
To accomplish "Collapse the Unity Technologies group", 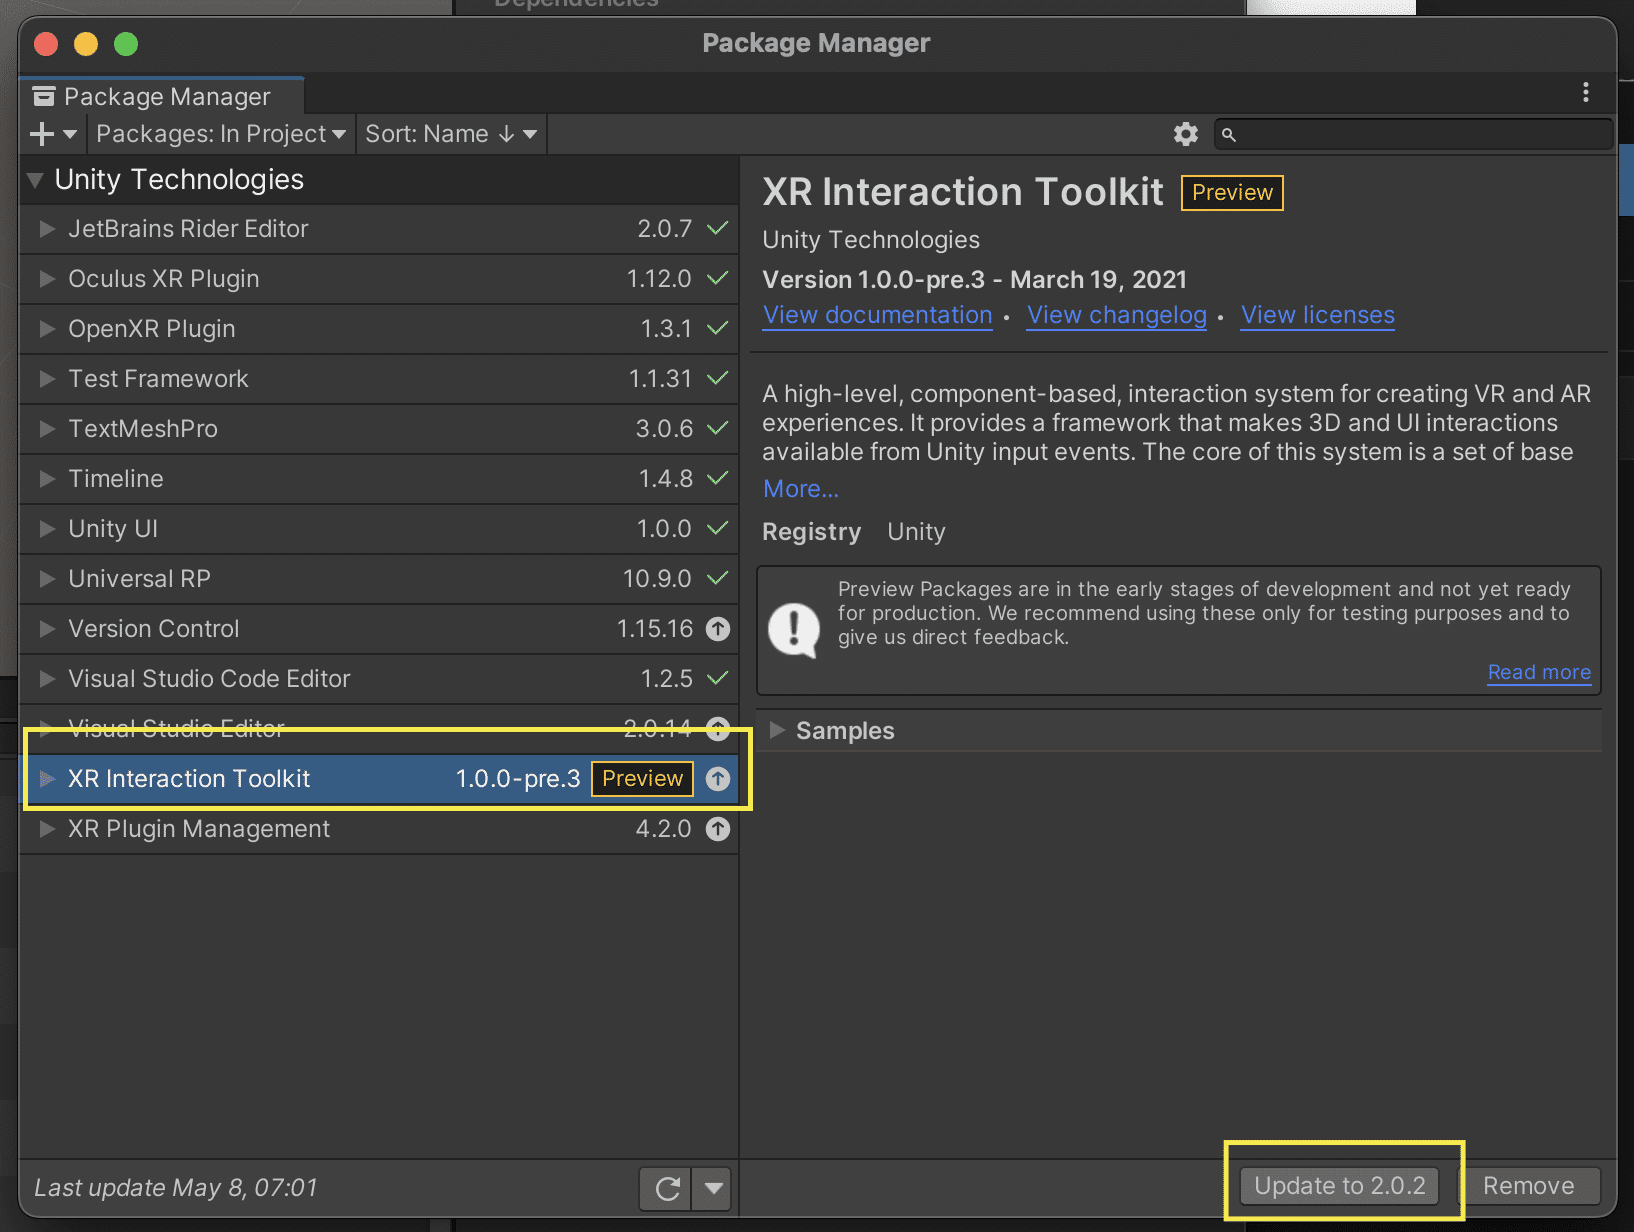I will click(35, 180).
